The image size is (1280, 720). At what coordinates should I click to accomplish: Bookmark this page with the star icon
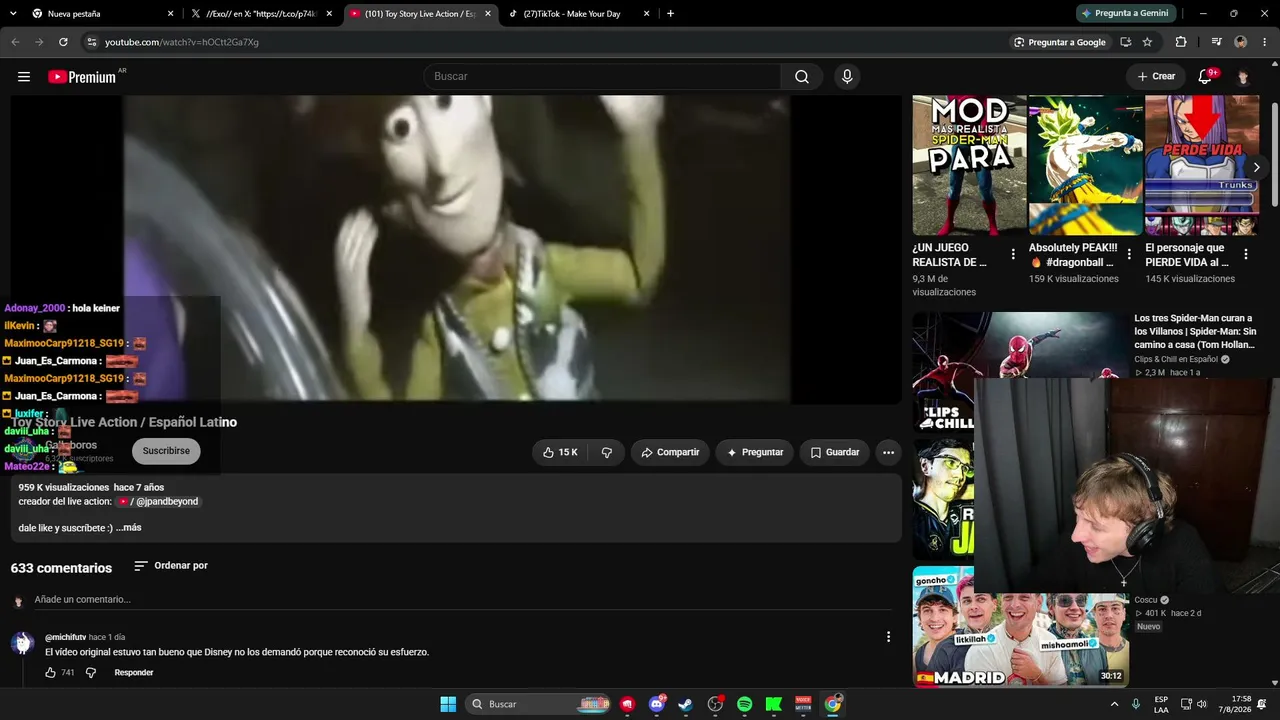[1147, 42]
